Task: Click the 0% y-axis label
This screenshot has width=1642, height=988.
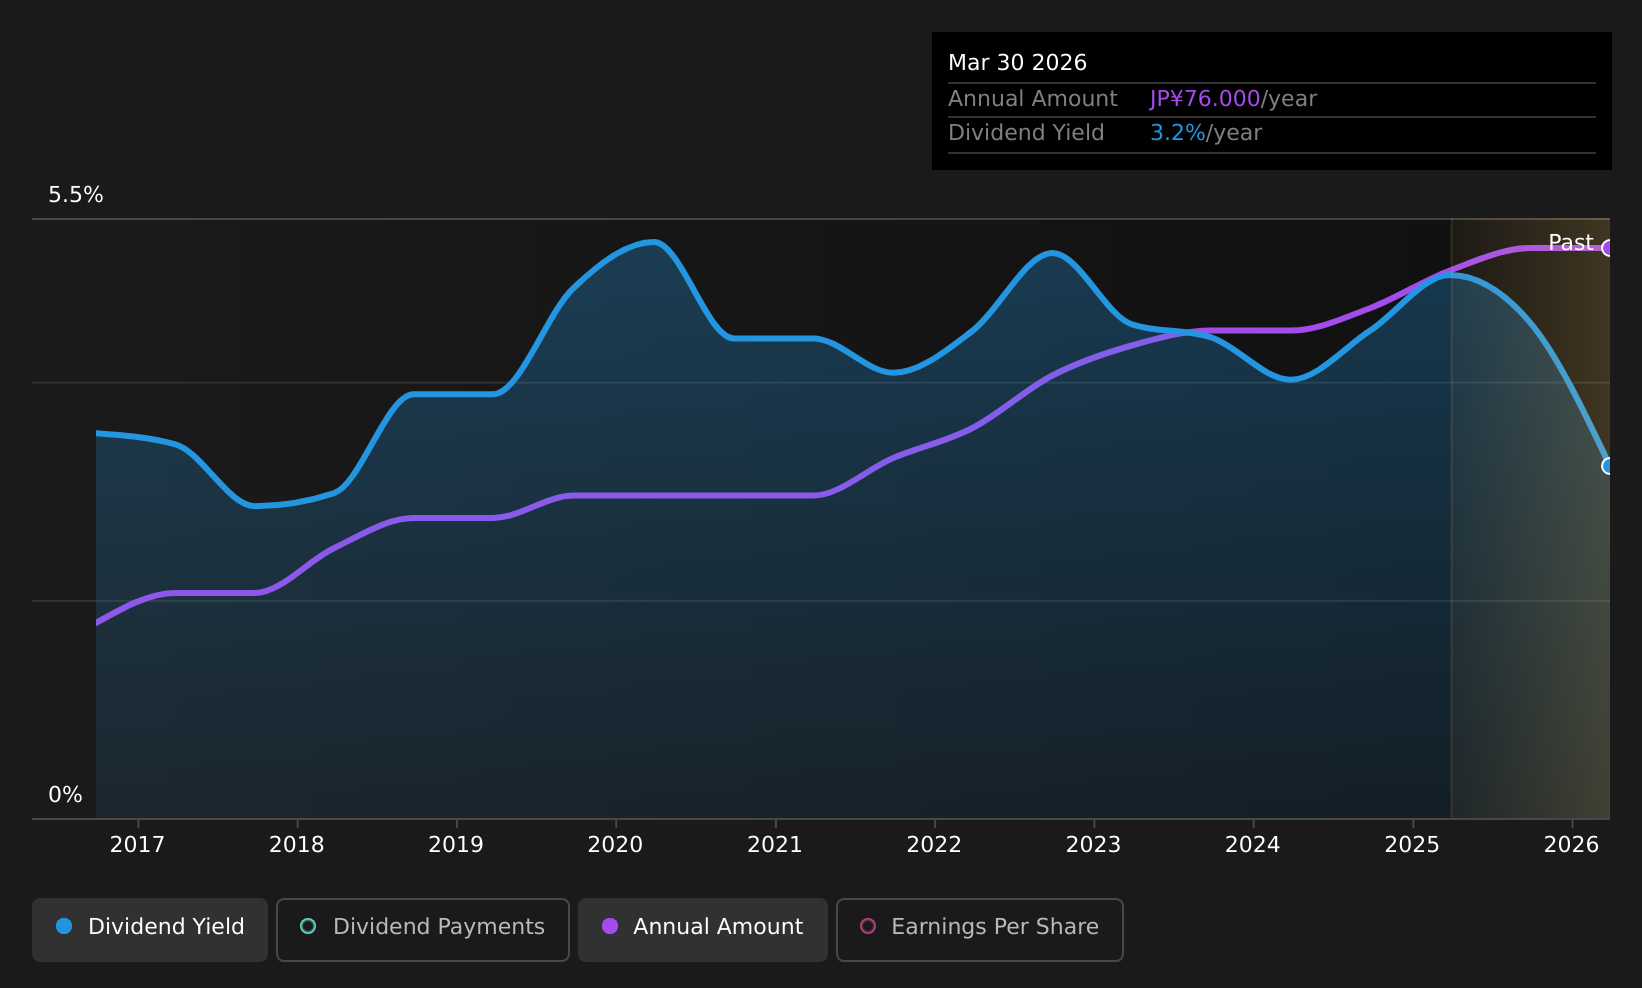Action: (x=65, y=795)
